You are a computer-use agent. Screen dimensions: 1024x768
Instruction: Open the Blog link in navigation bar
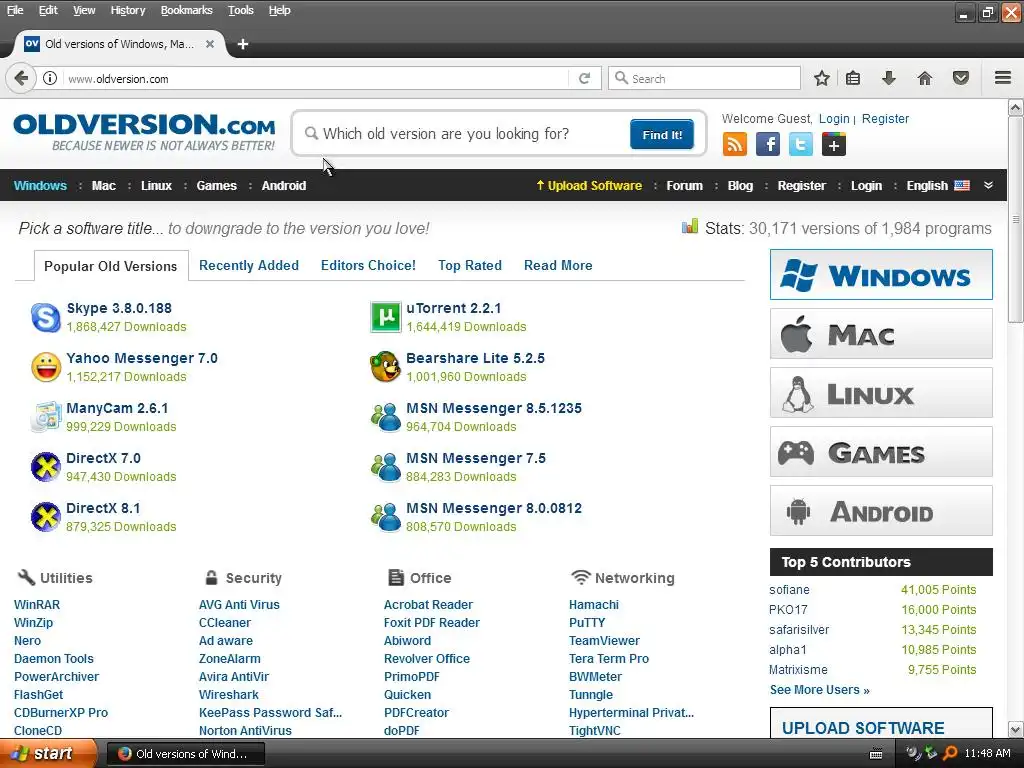[x=740, y=185]
